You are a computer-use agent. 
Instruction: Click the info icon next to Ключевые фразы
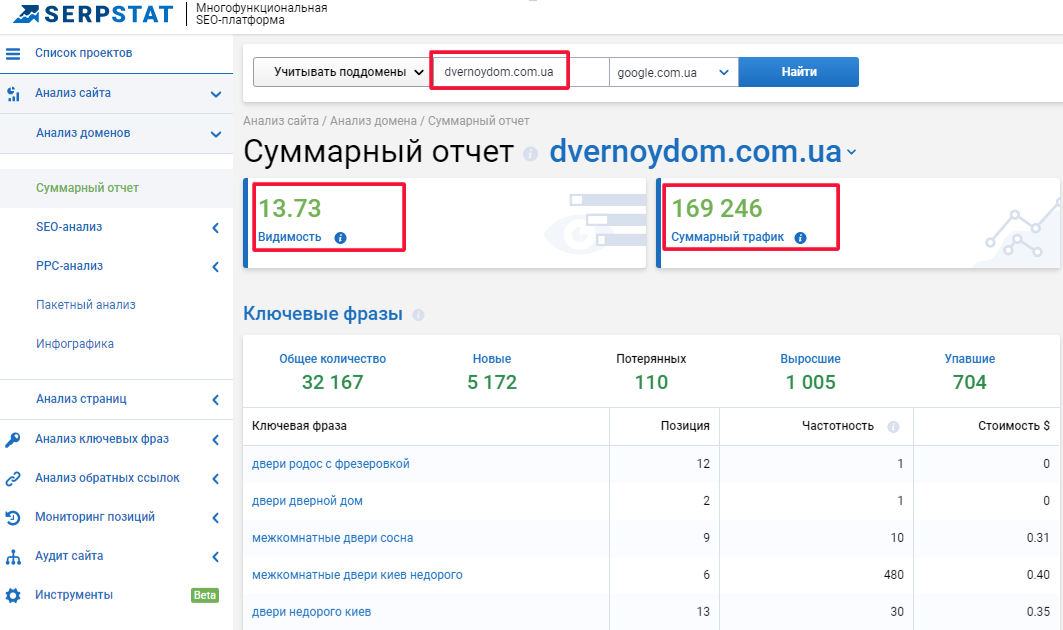(418, 315)
